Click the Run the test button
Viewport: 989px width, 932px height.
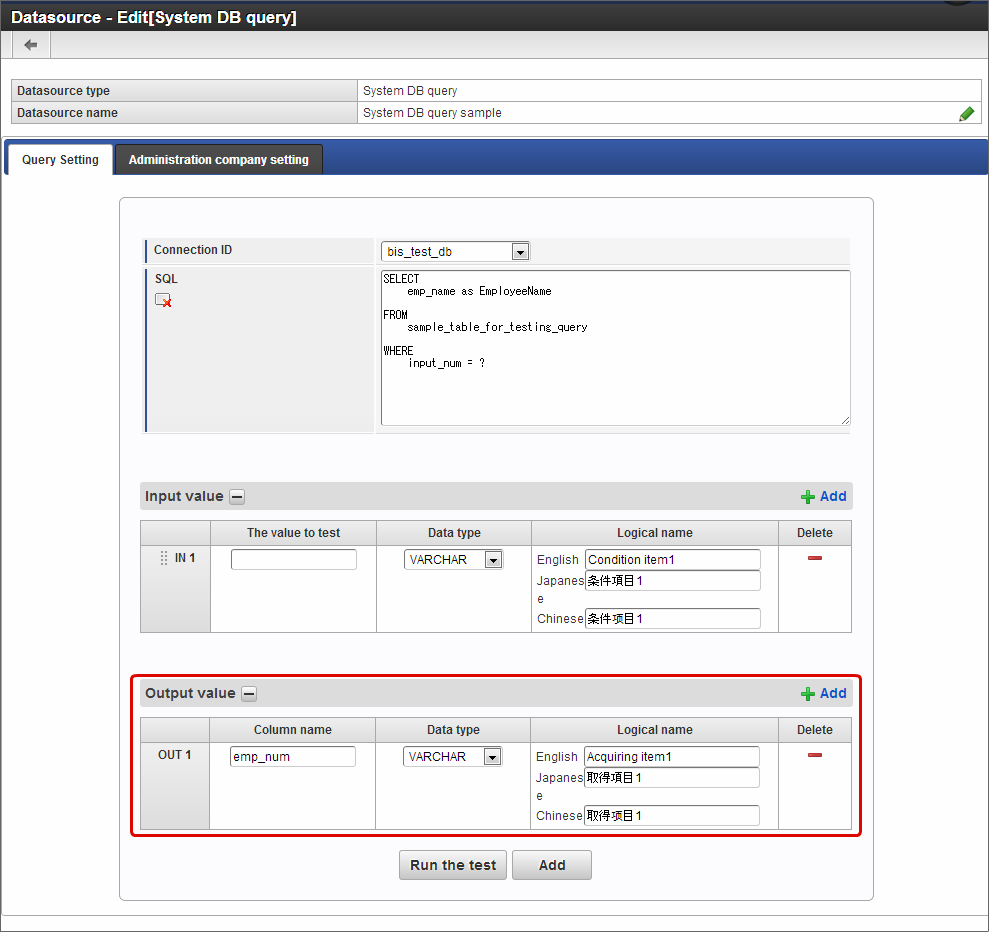pos(453,865)
